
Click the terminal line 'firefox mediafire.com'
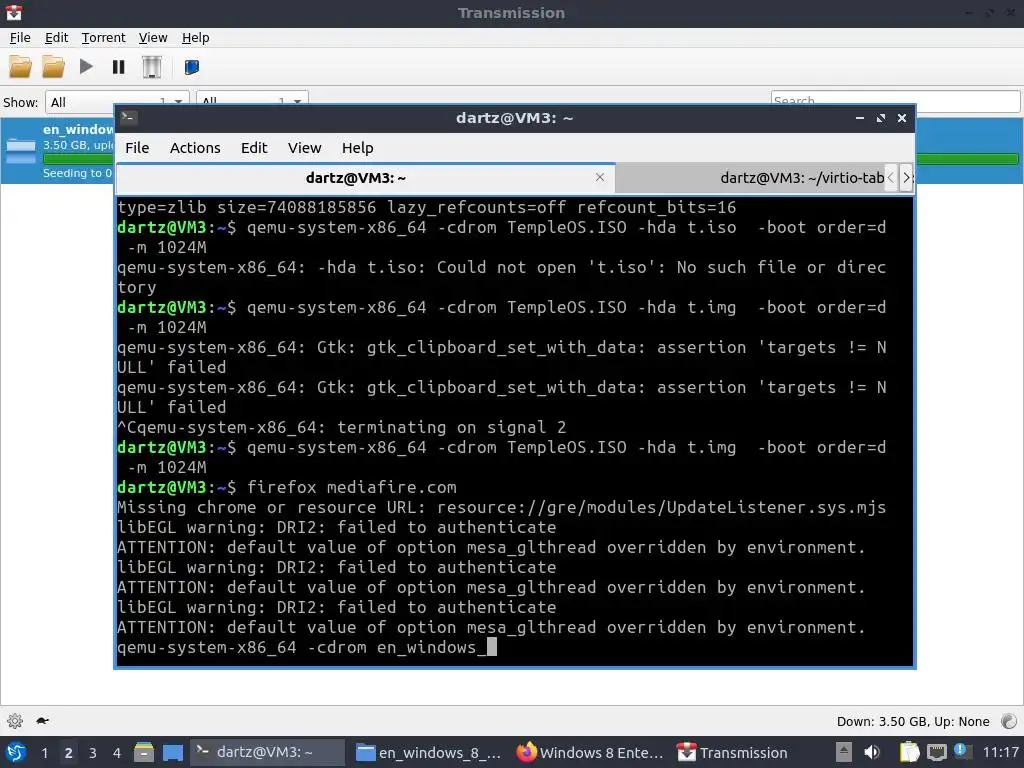(x=351, y=487)
